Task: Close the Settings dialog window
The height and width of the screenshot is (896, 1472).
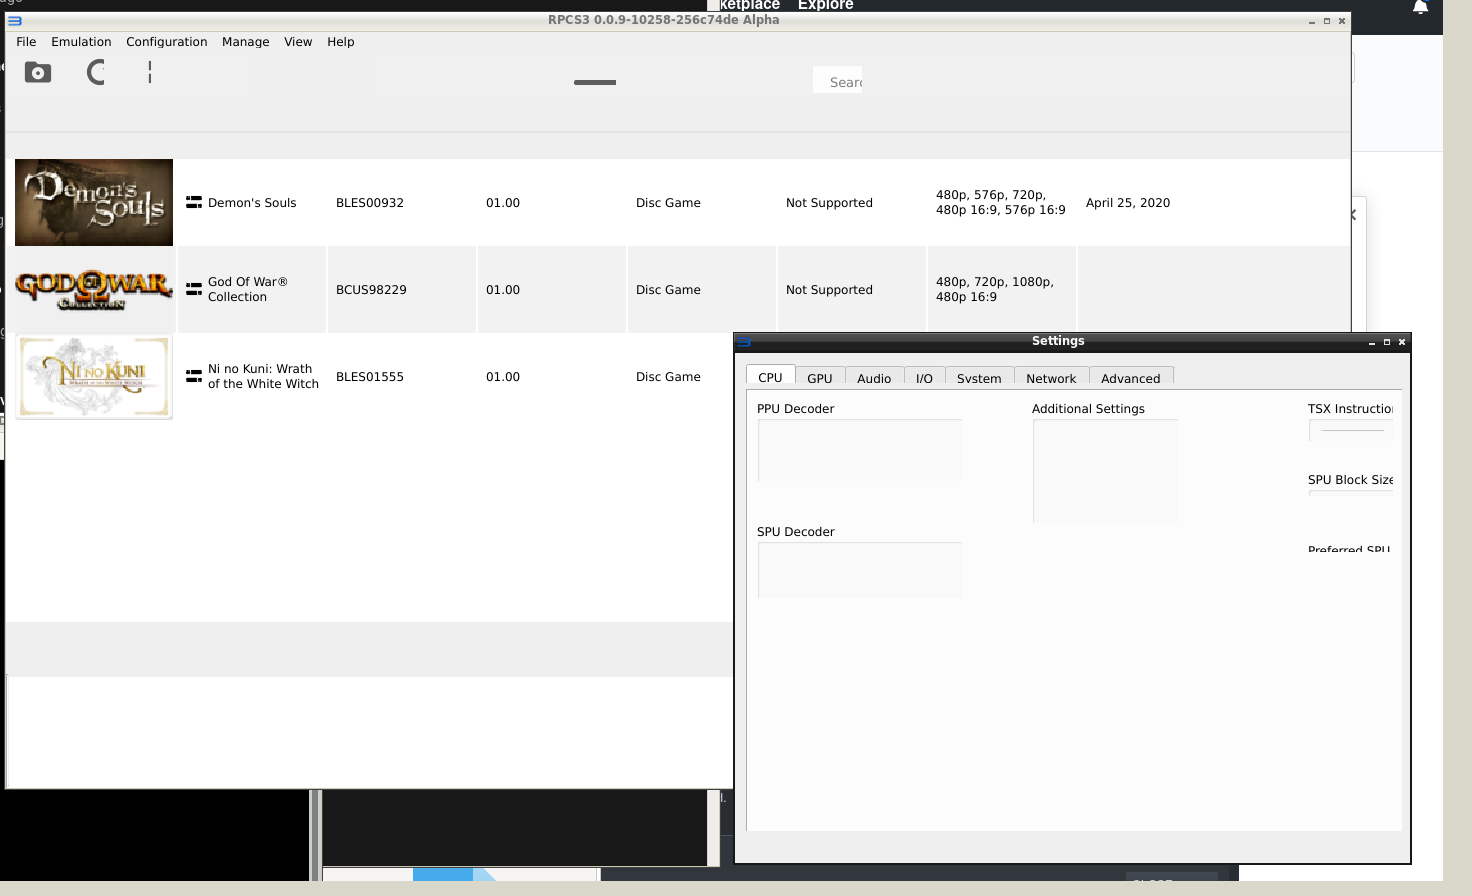Action: (x=1402, y=342)
